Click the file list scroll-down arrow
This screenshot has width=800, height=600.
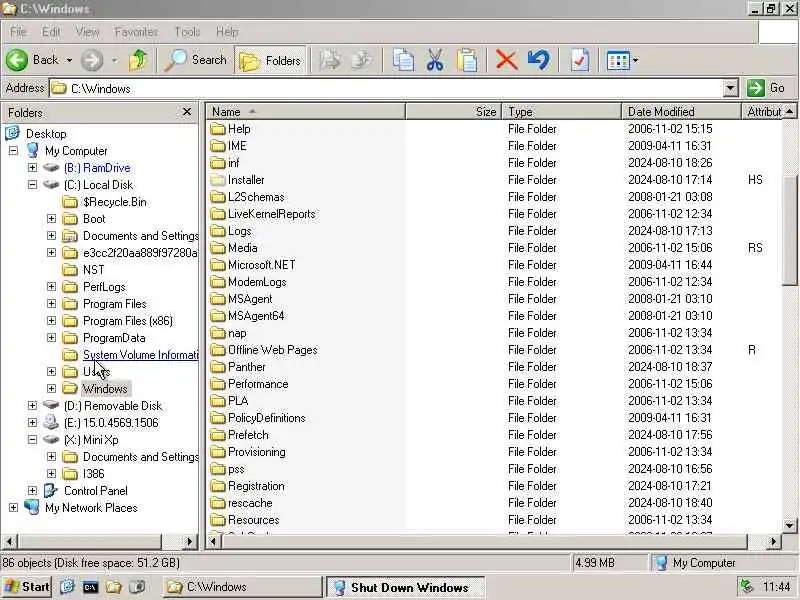point(789,525)
